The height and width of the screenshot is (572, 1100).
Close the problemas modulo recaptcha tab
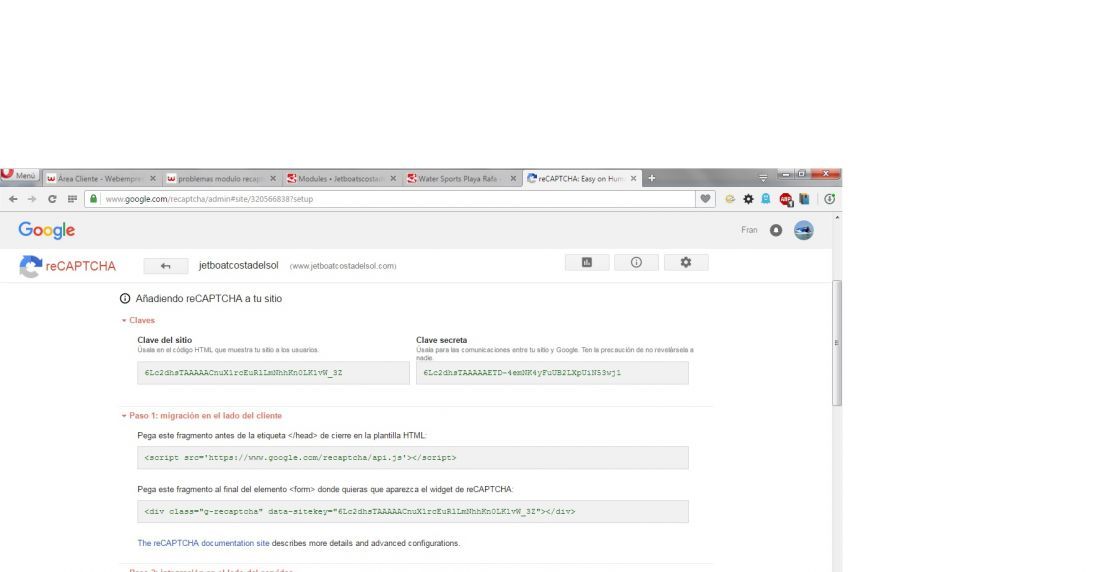click(x=273, y=179)
